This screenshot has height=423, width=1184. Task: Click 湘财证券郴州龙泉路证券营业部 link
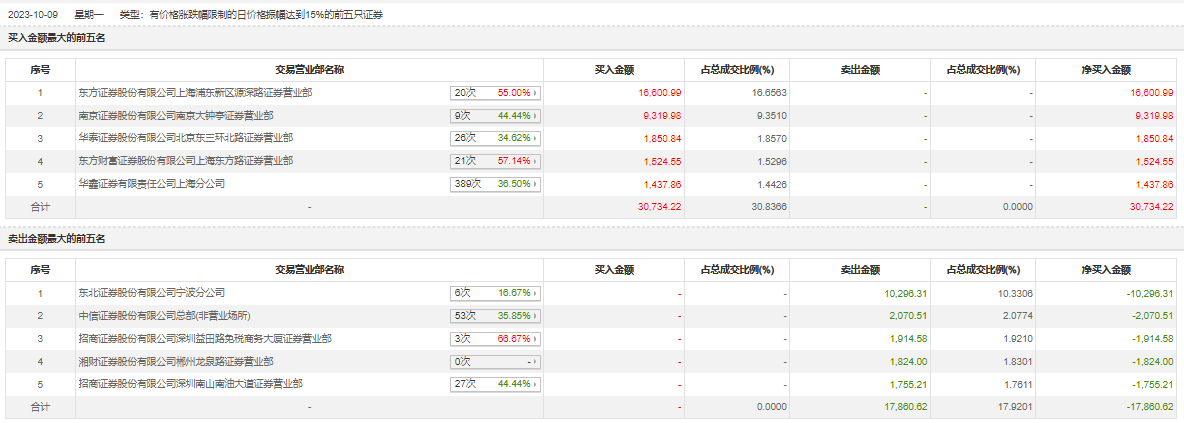[175, 362]
